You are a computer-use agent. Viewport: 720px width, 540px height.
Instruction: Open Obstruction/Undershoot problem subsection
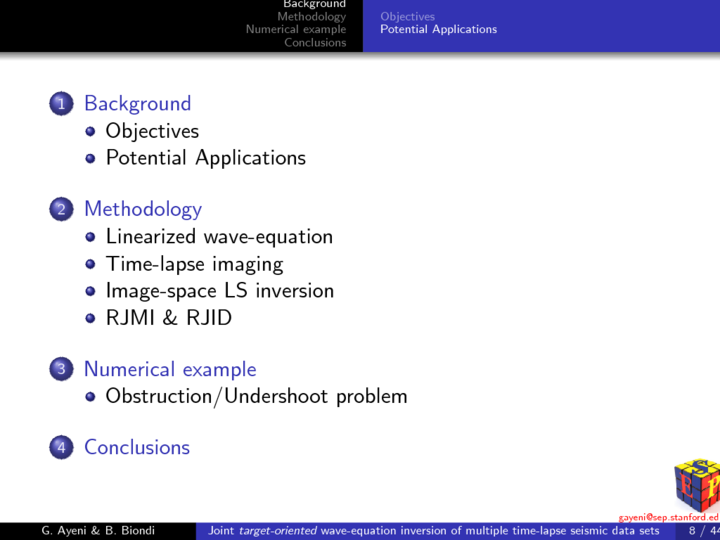256,396
